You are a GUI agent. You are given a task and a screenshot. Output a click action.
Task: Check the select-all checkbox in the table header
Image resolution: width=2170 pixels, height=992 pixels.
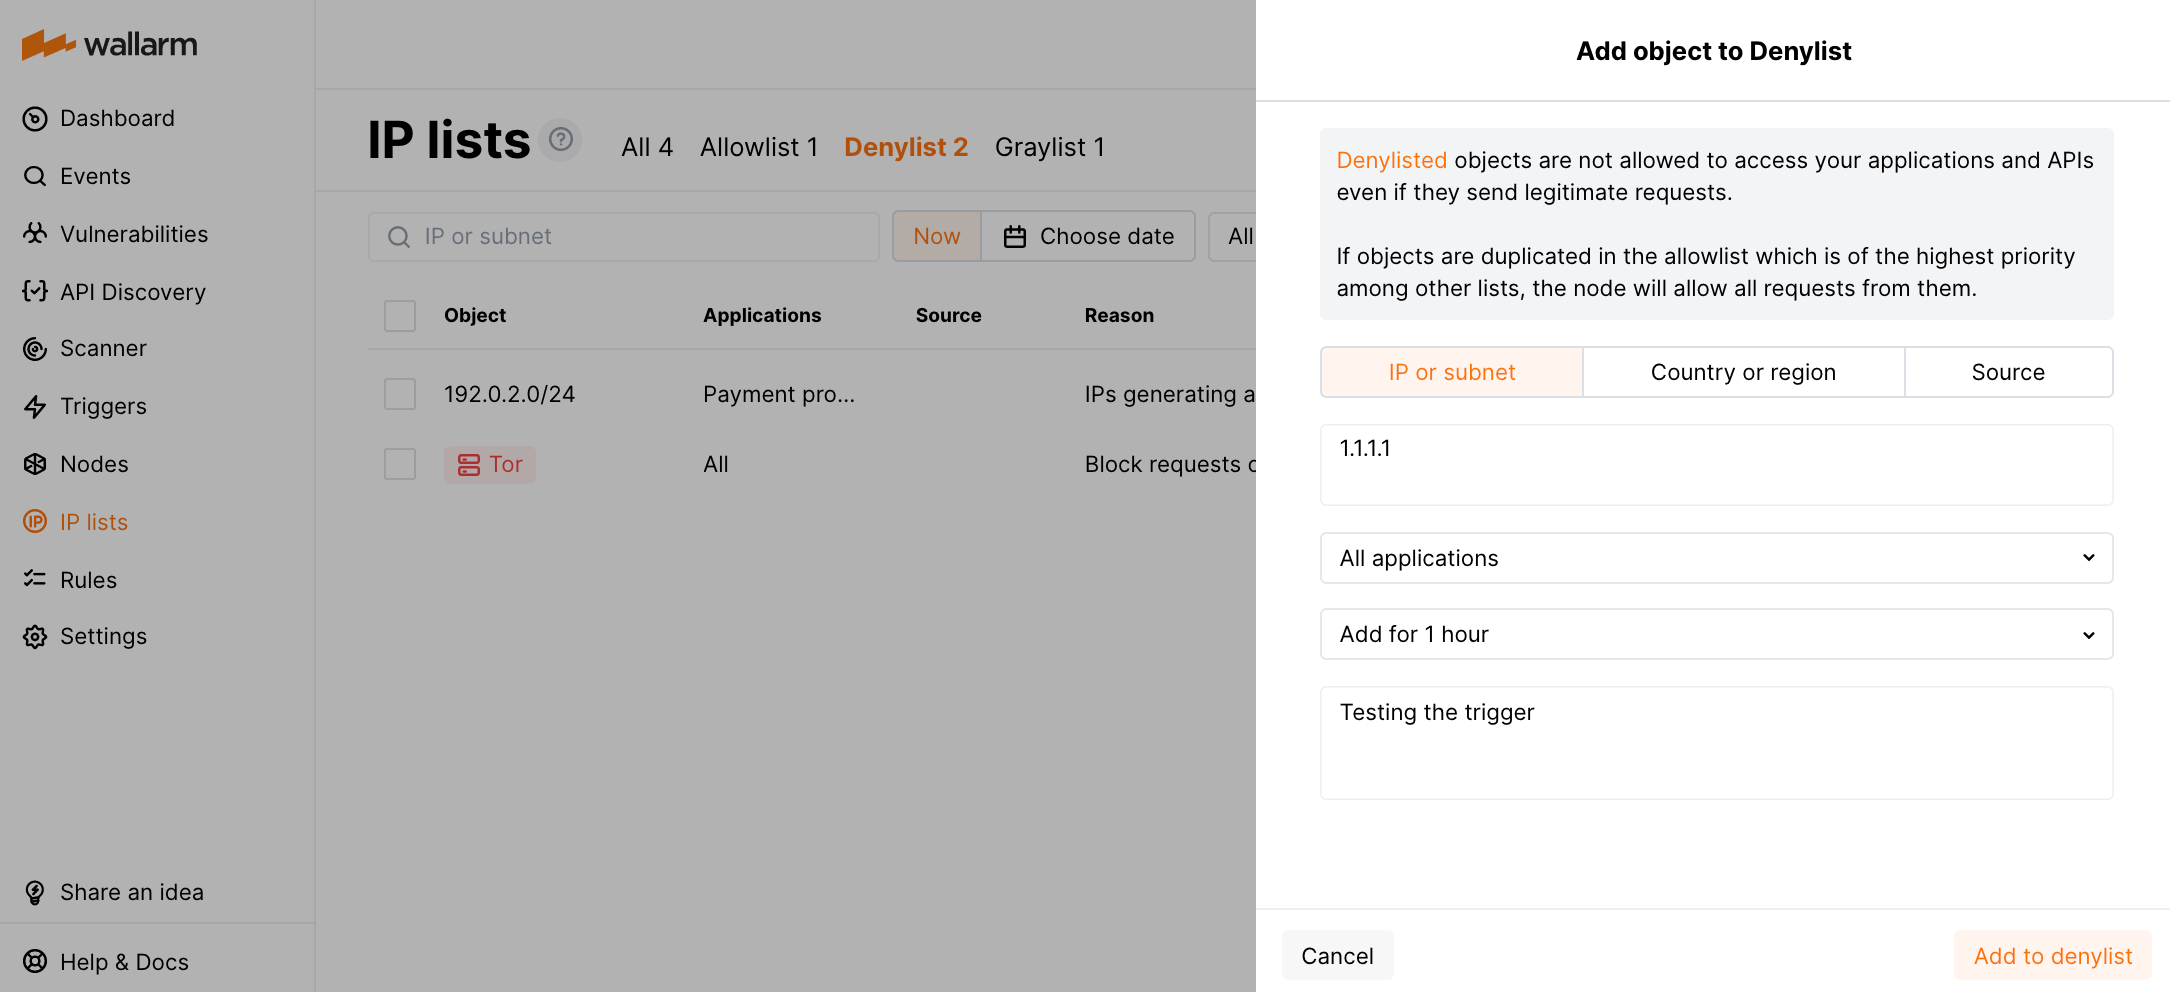[399, 315]
